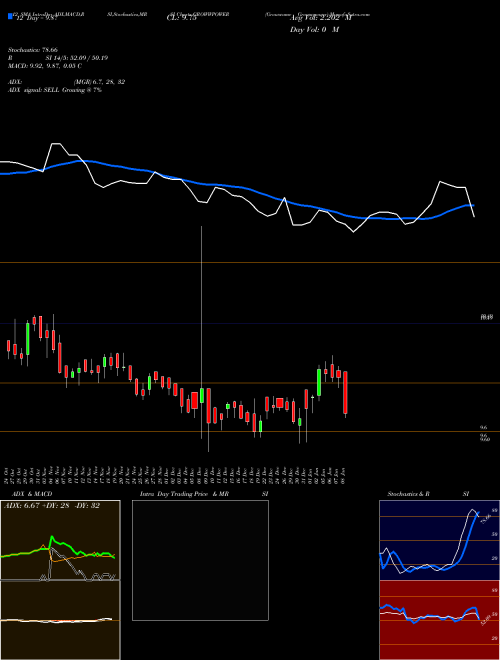The height and width of the screenshot is (660, 500).
Task: Click the tall green candle near the chart's left
Action: 28,339
